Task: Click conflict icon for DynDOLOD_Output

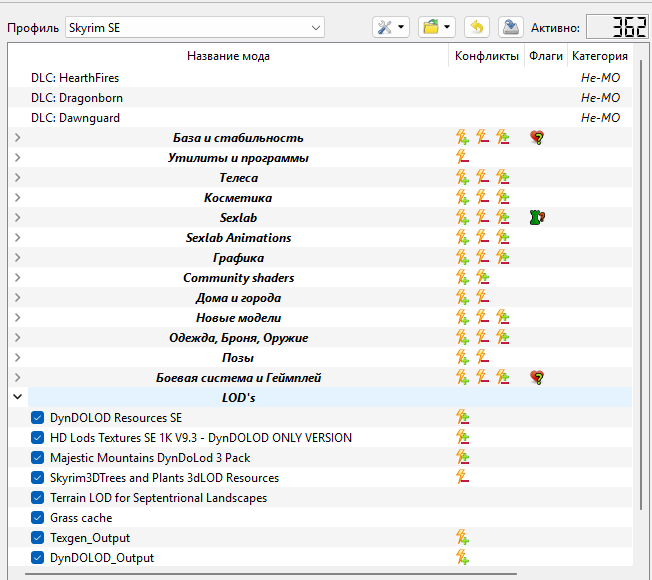Action: [462, 558]
